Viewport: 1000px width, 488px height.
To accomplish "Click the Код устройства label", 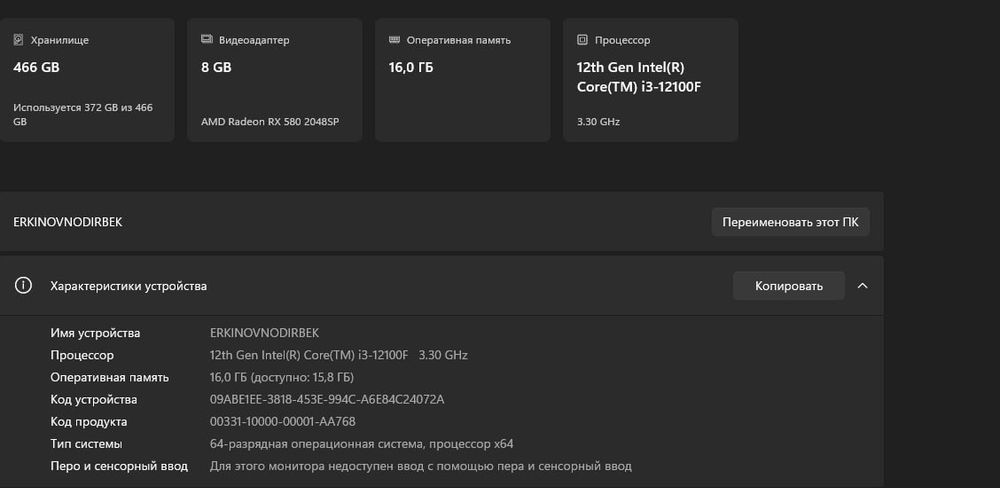I will 94,399.
